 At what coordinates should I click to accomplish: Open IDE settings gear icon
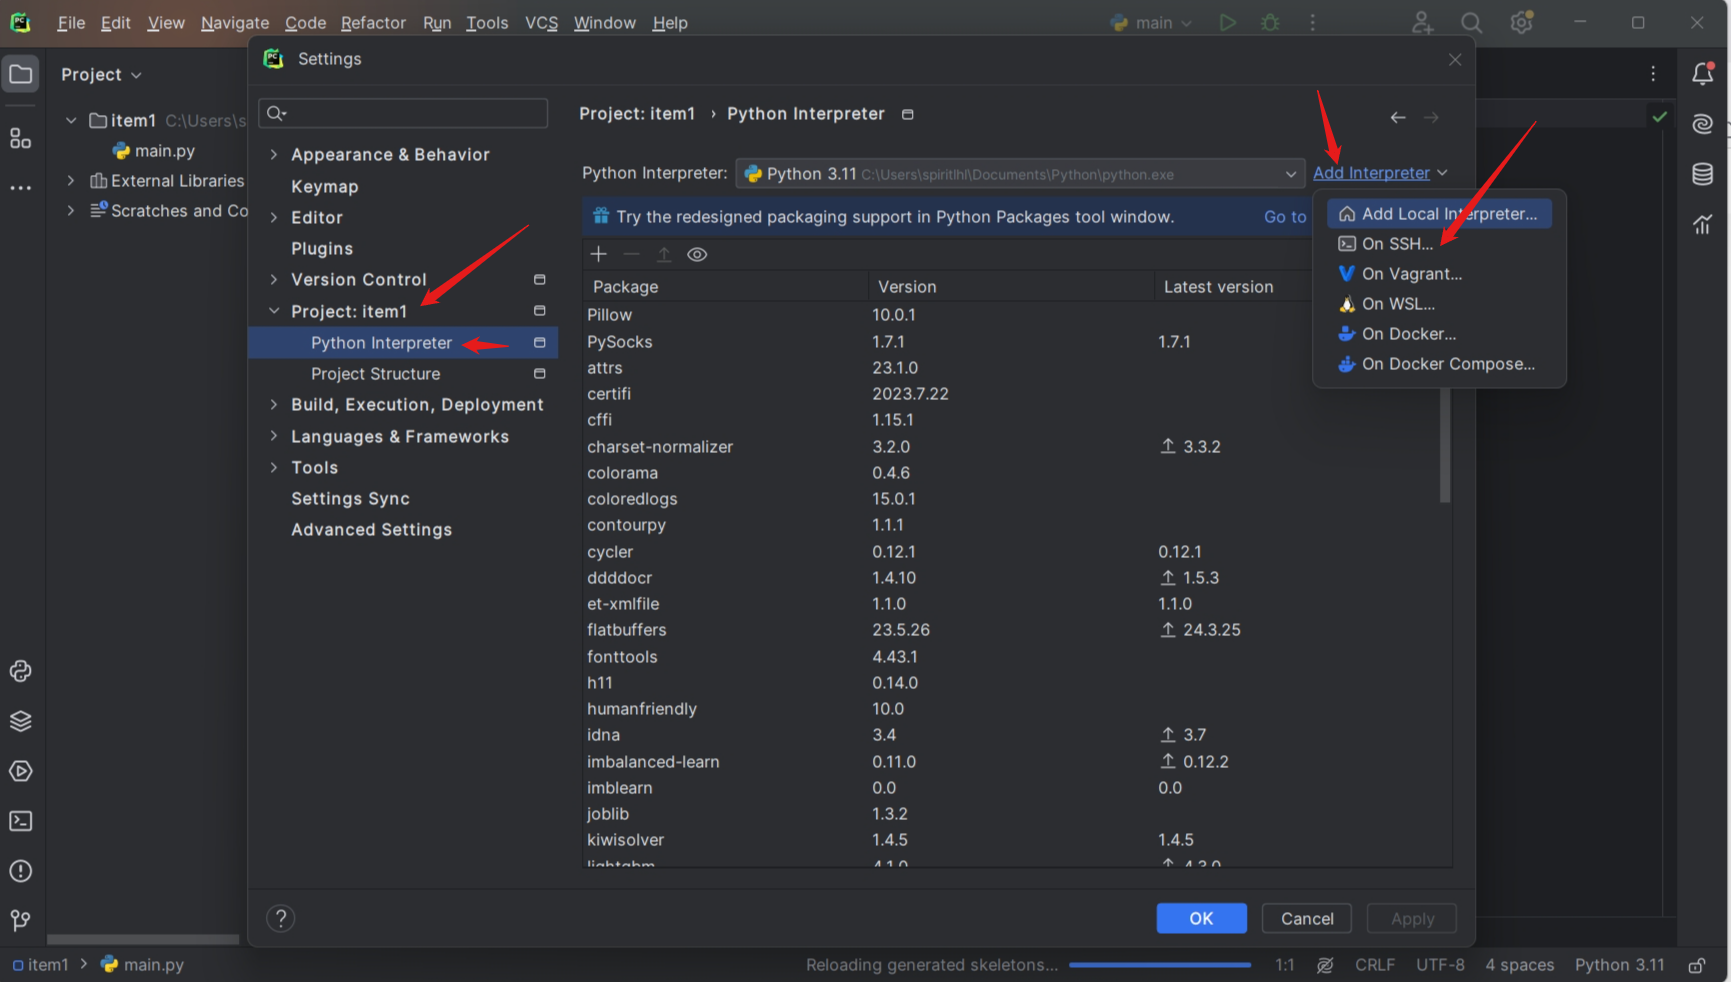click(1522, 22)
